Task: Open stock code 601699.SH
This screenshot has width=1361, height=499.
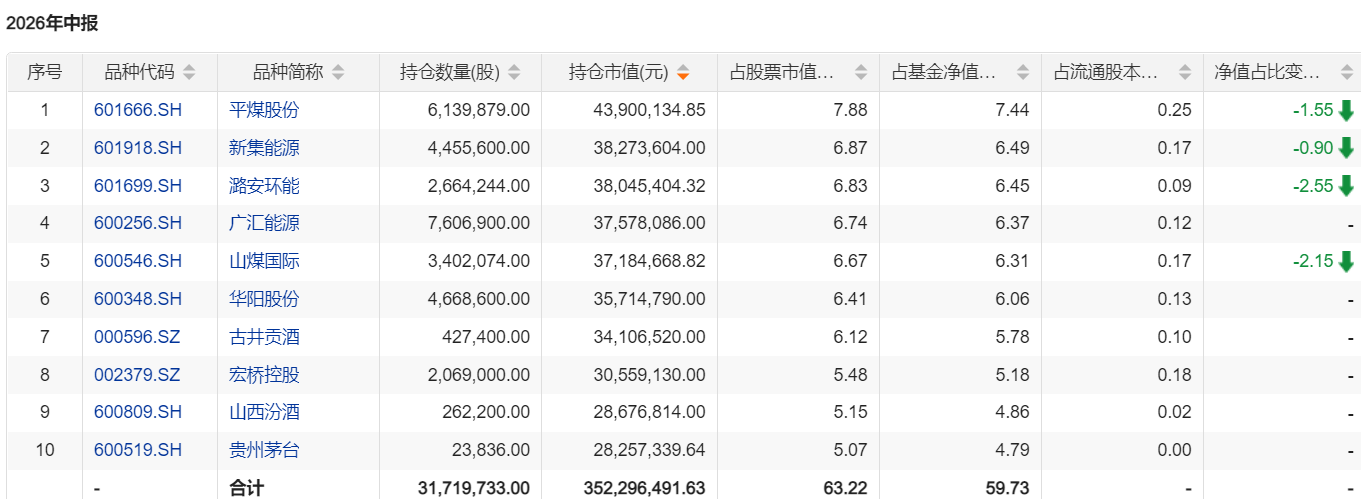Action: coord(138,186)
